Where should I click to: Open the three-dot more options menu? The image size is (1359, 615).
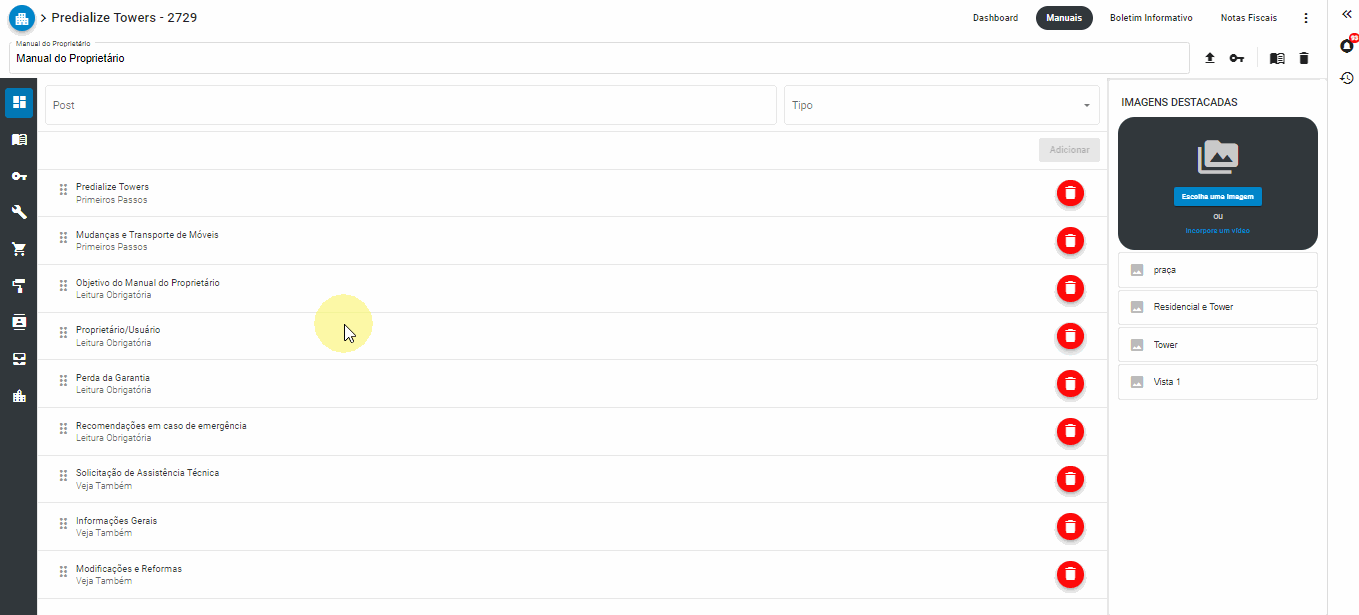1305,18
